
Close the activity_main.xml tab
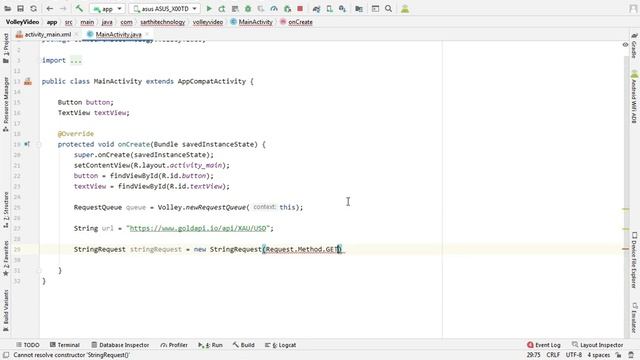77,35
